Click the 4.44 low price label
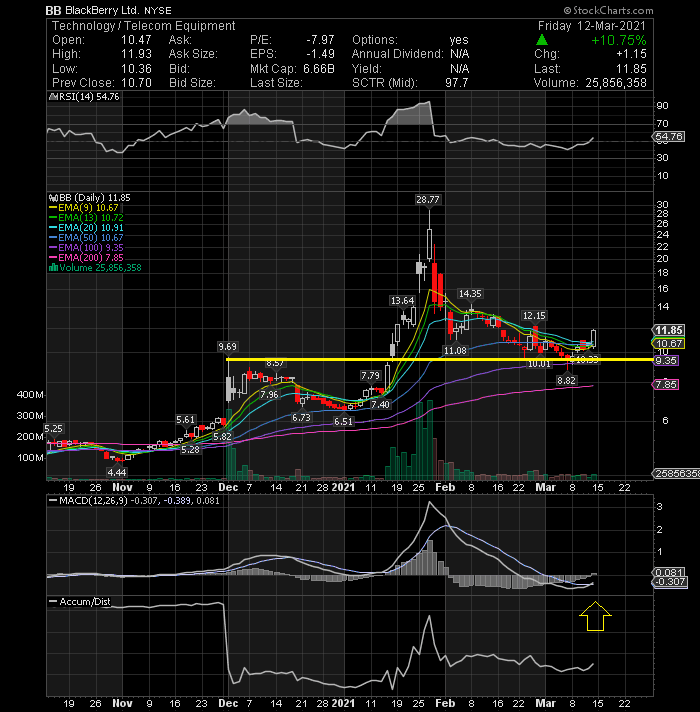 click(x=117, y=473)
